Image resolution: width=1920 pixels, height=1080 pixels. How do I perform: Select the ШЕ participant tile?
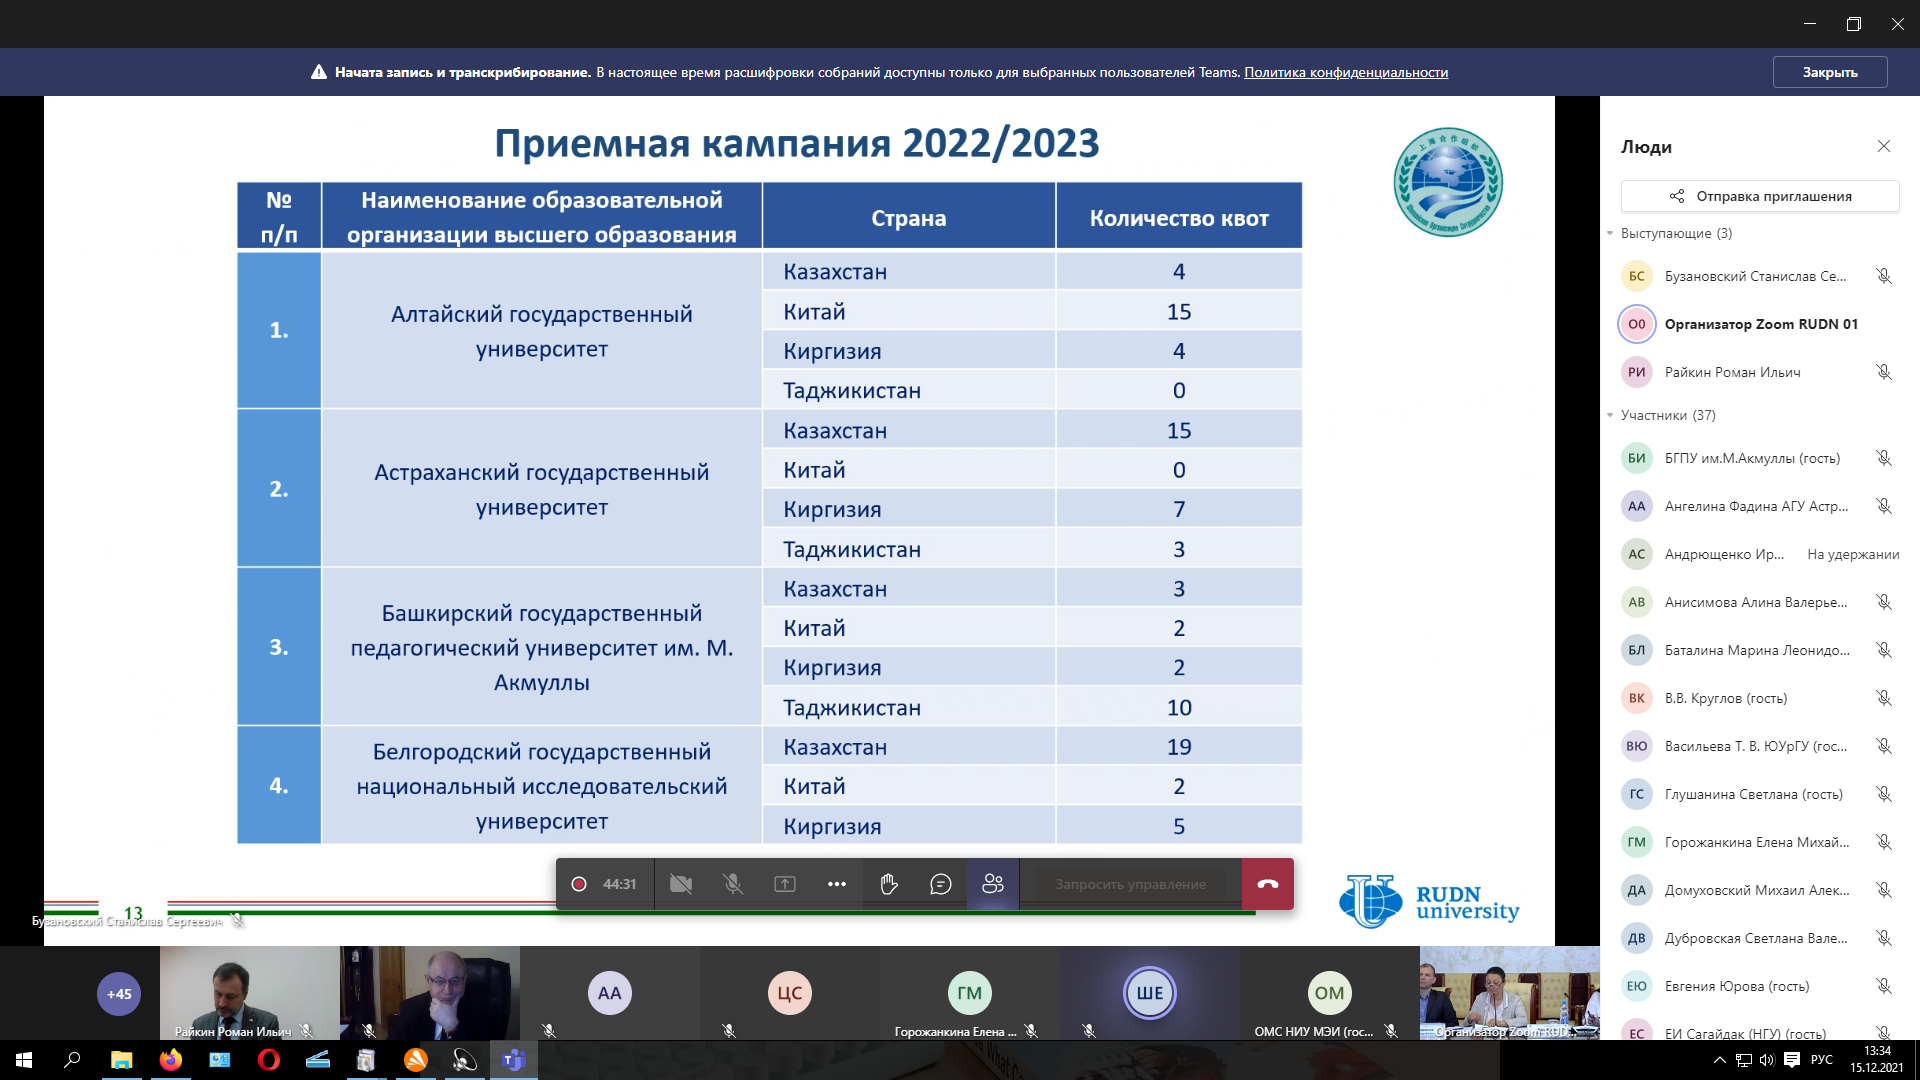tap(1150, 993)
